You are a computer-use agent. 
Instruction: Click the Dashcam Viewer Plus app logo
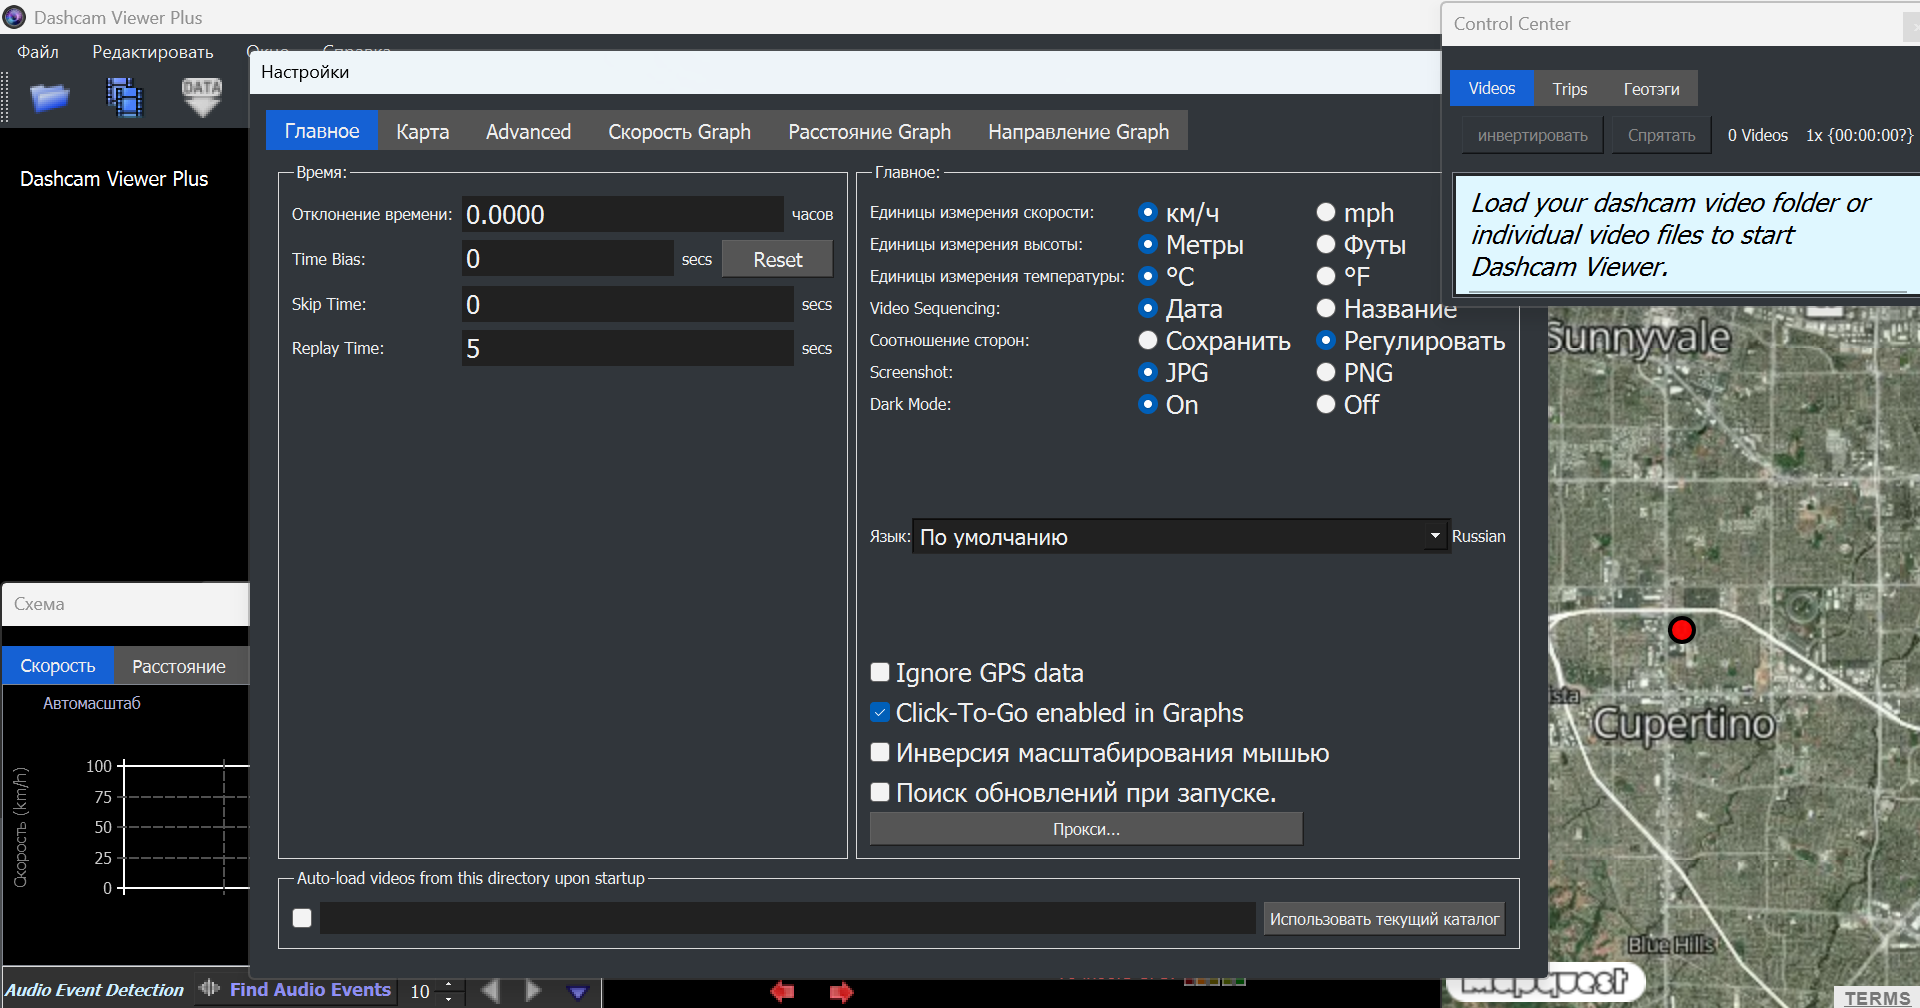coord(14,17)
